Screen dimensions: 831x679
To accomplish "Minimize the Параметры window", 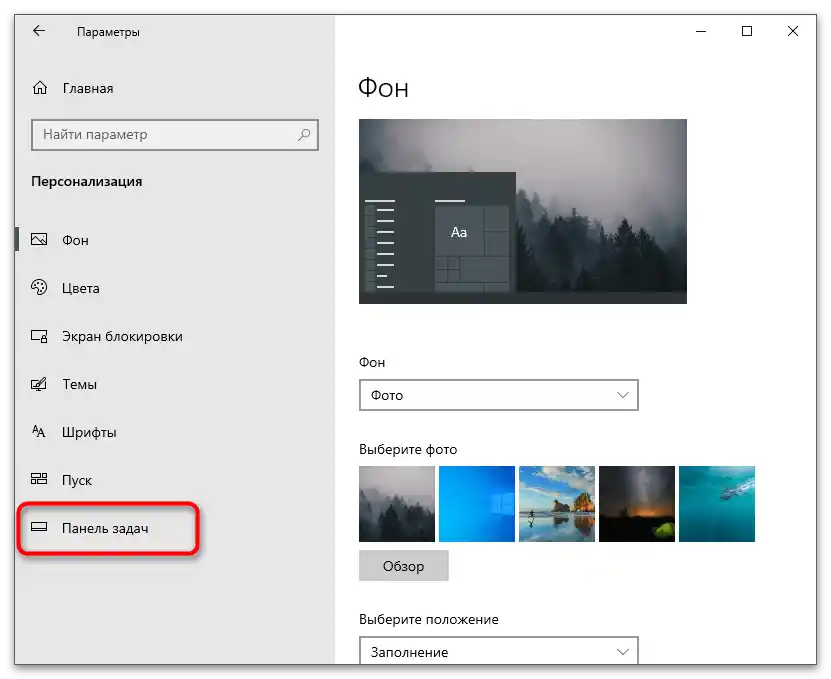I will 701,31.
